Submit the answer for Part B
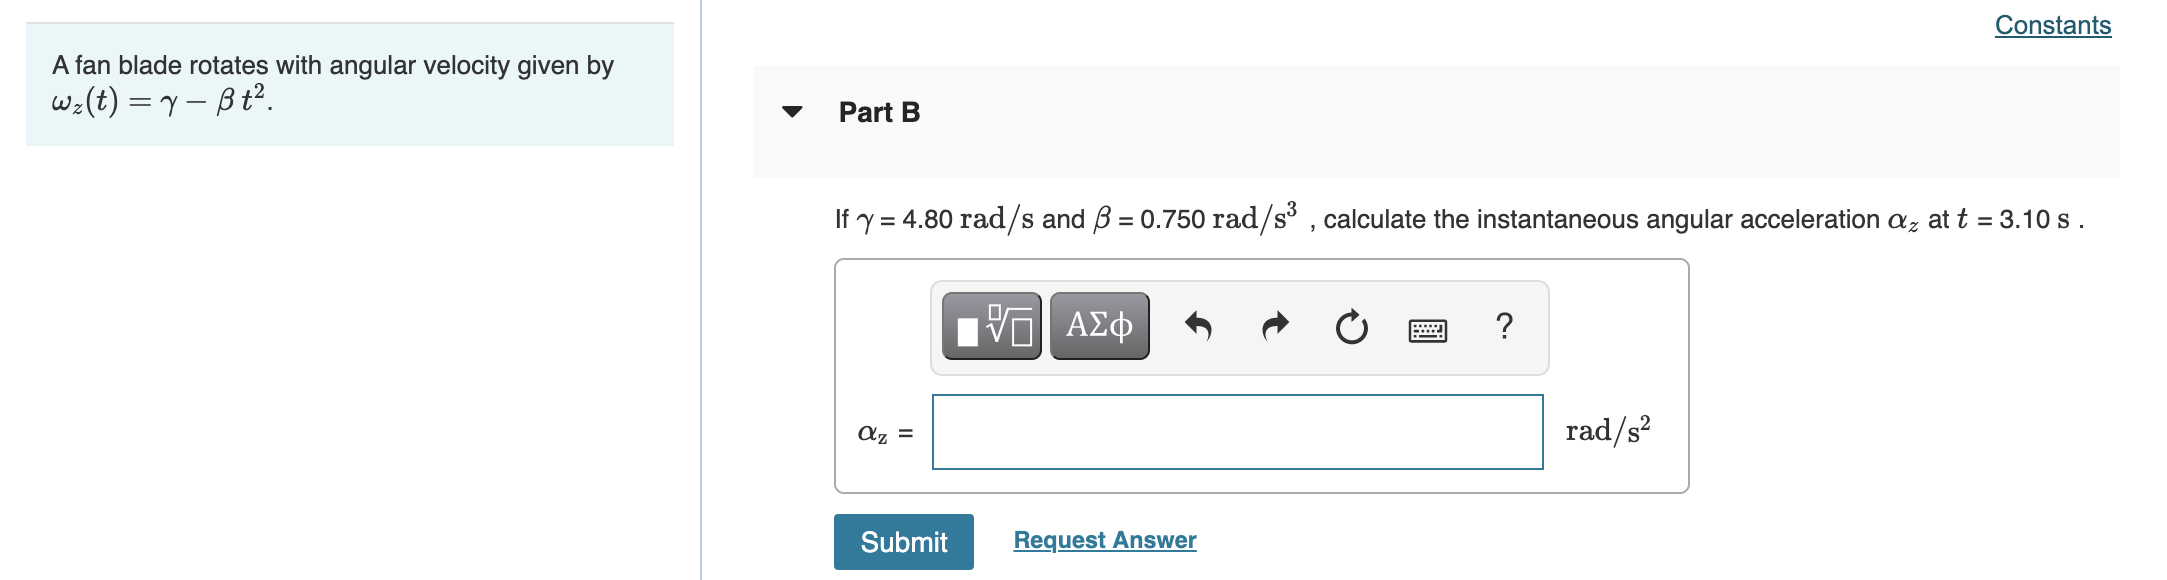The width and height of the screenshot is (2167, 580). (x=902, y=541)
